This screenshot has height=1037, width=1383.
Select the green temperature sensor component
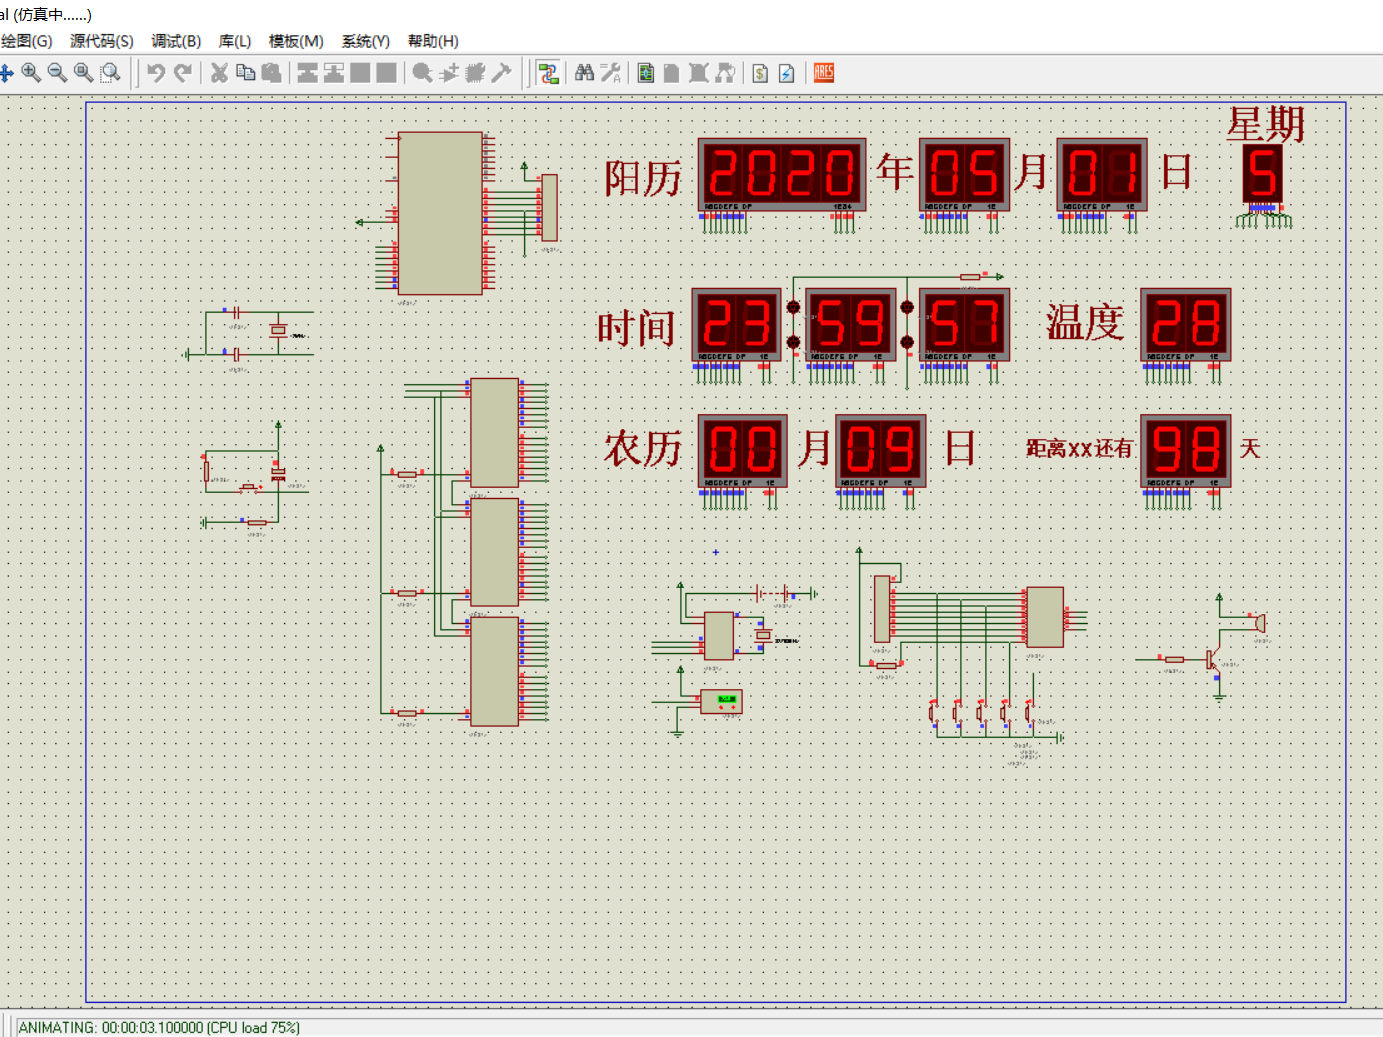point(721,701)
